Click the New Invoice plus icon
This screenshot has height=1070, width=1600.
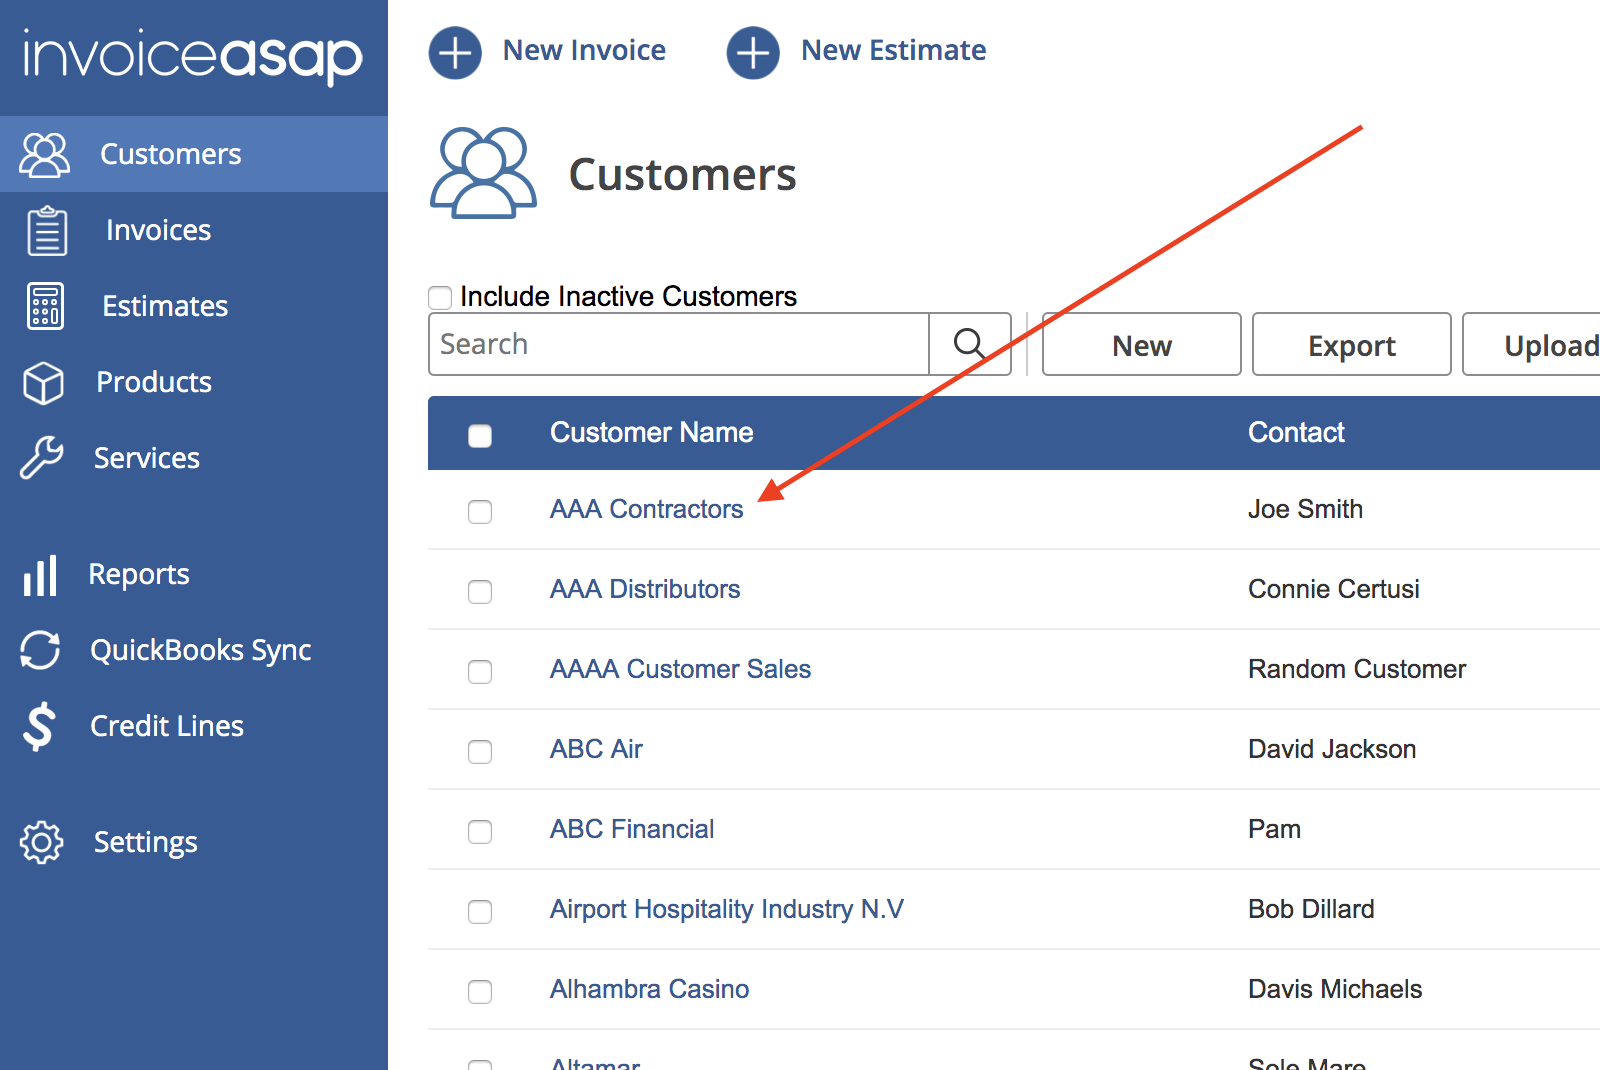(x=455, y=52)
